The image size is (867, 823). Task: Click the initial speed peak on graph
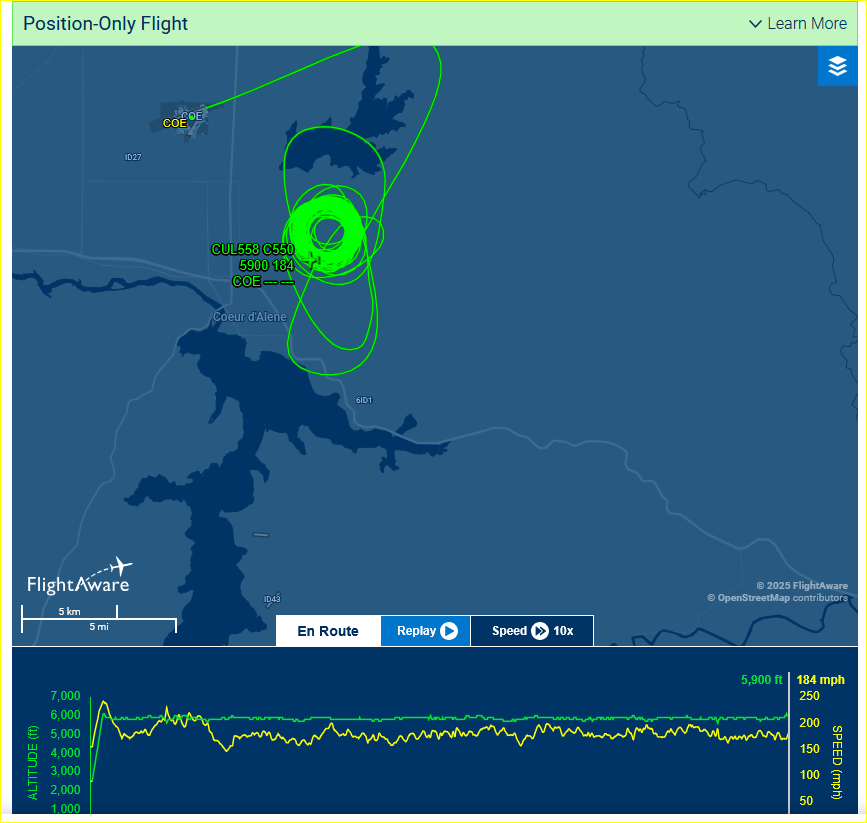click(104, 702)
